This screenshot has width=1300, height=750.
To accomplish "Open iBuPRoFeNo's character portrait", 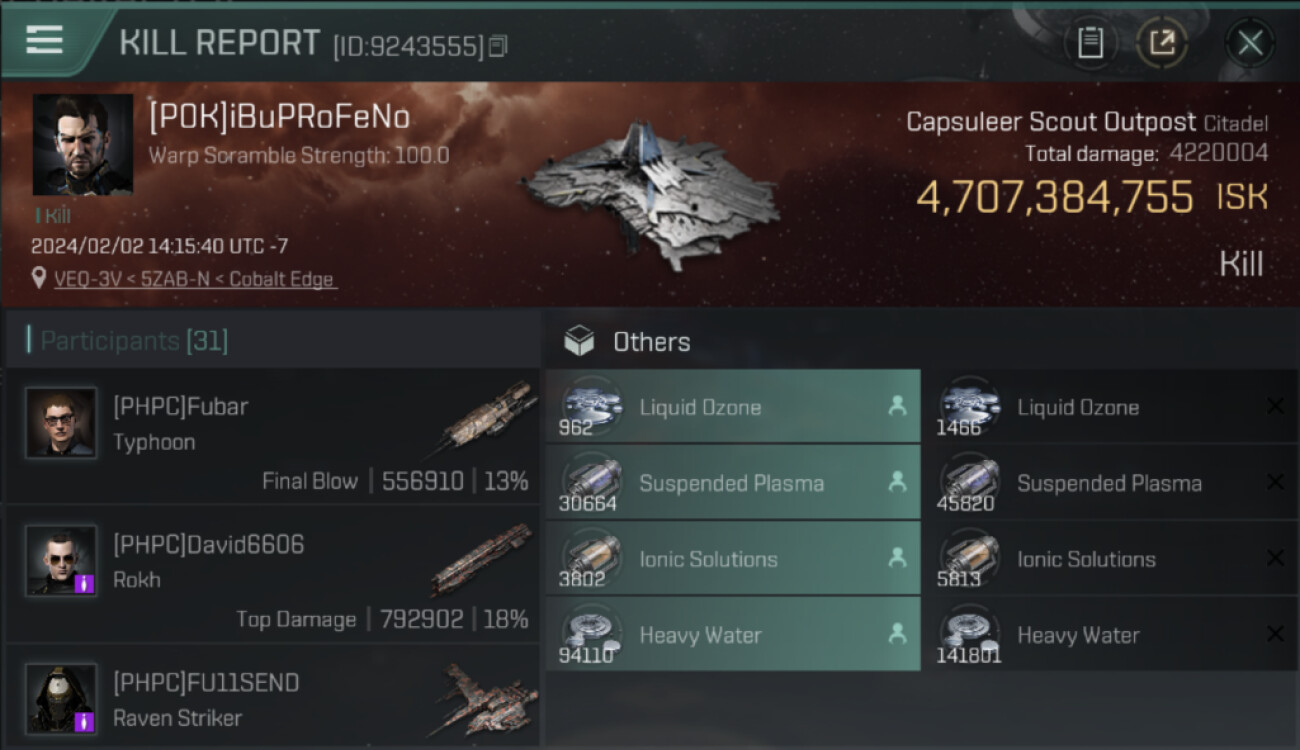I will click(83, 145).
